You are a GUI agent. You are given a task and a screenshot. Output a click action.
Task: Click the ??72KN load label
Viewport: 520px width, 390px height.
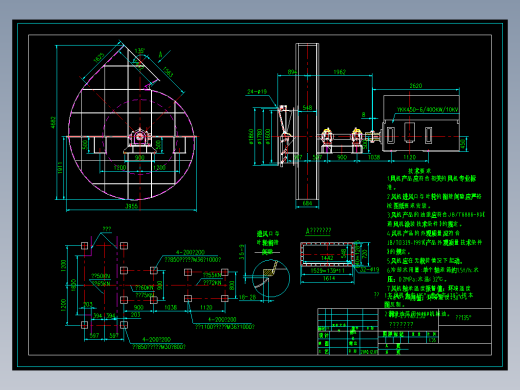(212, 283)
